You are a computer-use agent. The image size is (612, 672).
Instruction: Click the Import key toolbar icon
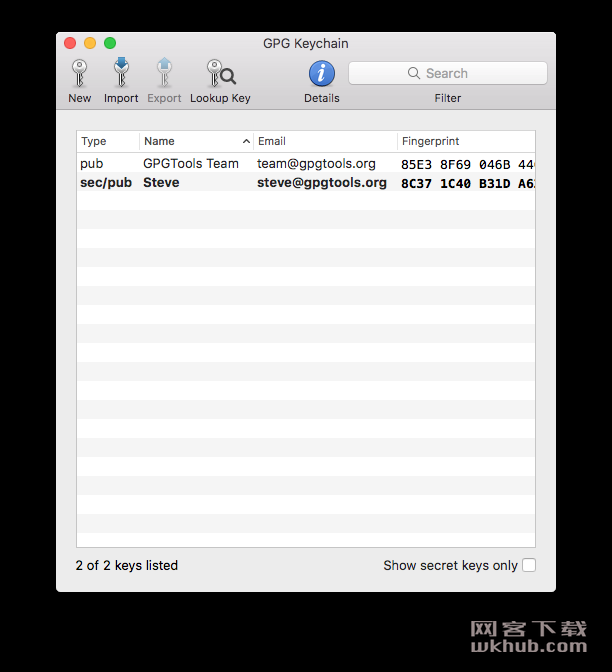click(x=121, y=73)
